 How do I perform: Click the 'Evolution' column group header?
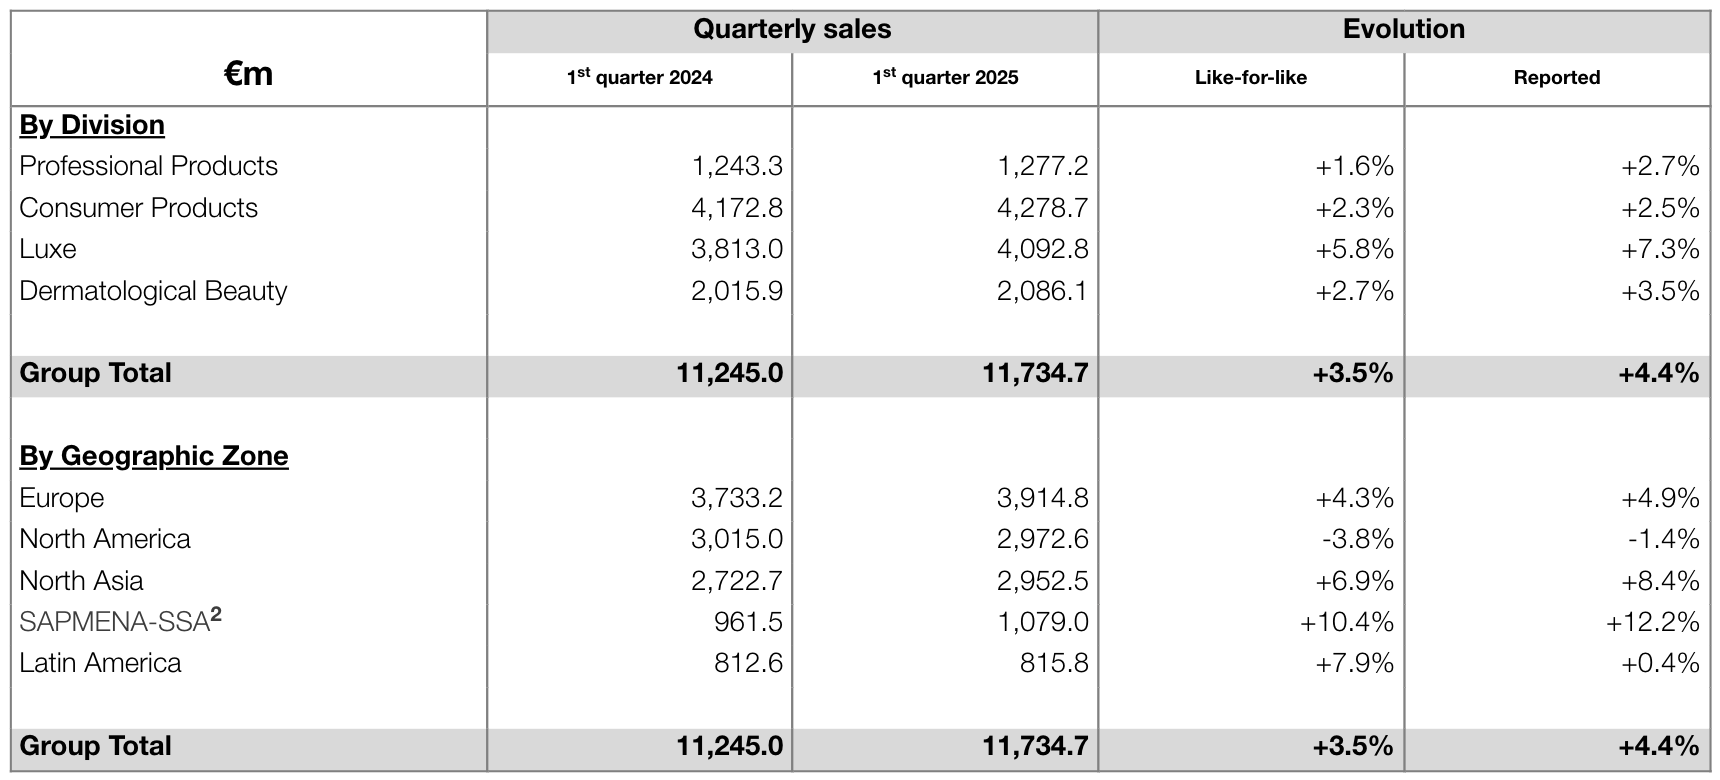[x=1404, y=29]
